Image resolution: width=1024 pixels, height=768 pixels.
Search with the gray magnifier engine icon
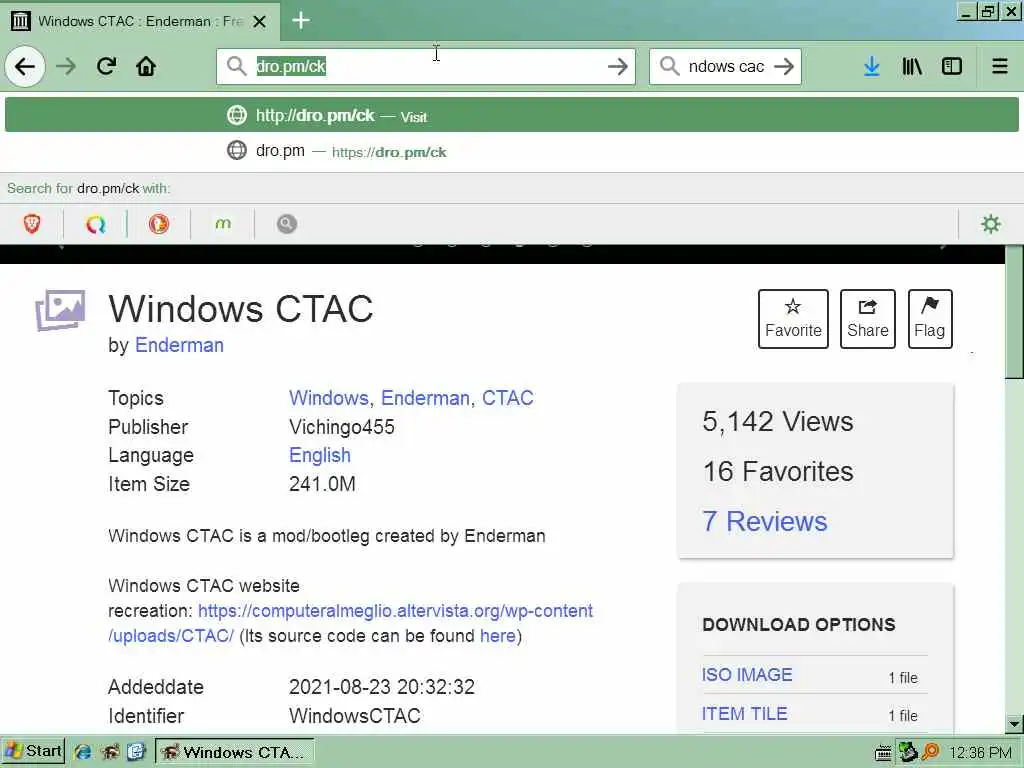[287, 224]
